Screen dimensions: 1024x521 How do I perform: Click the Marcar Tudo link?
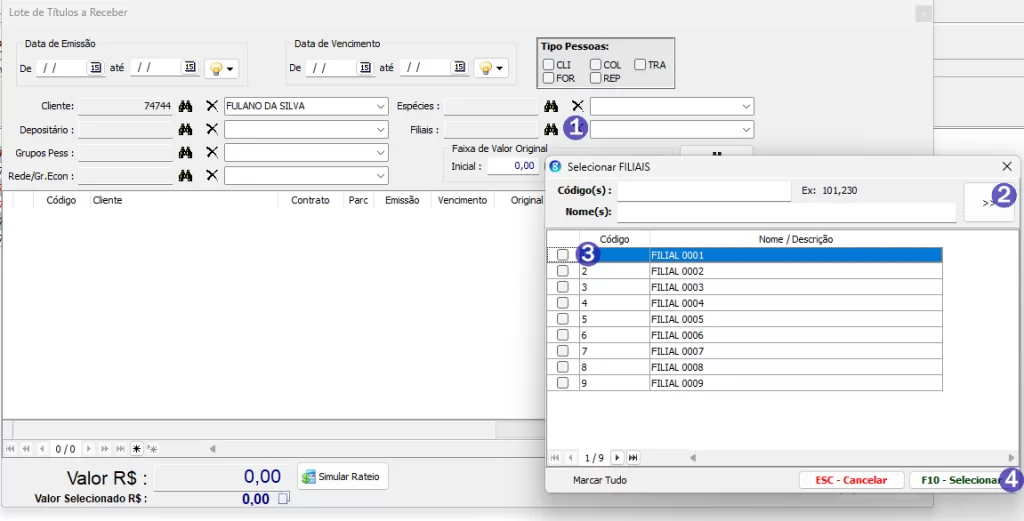tap(600, 480)
